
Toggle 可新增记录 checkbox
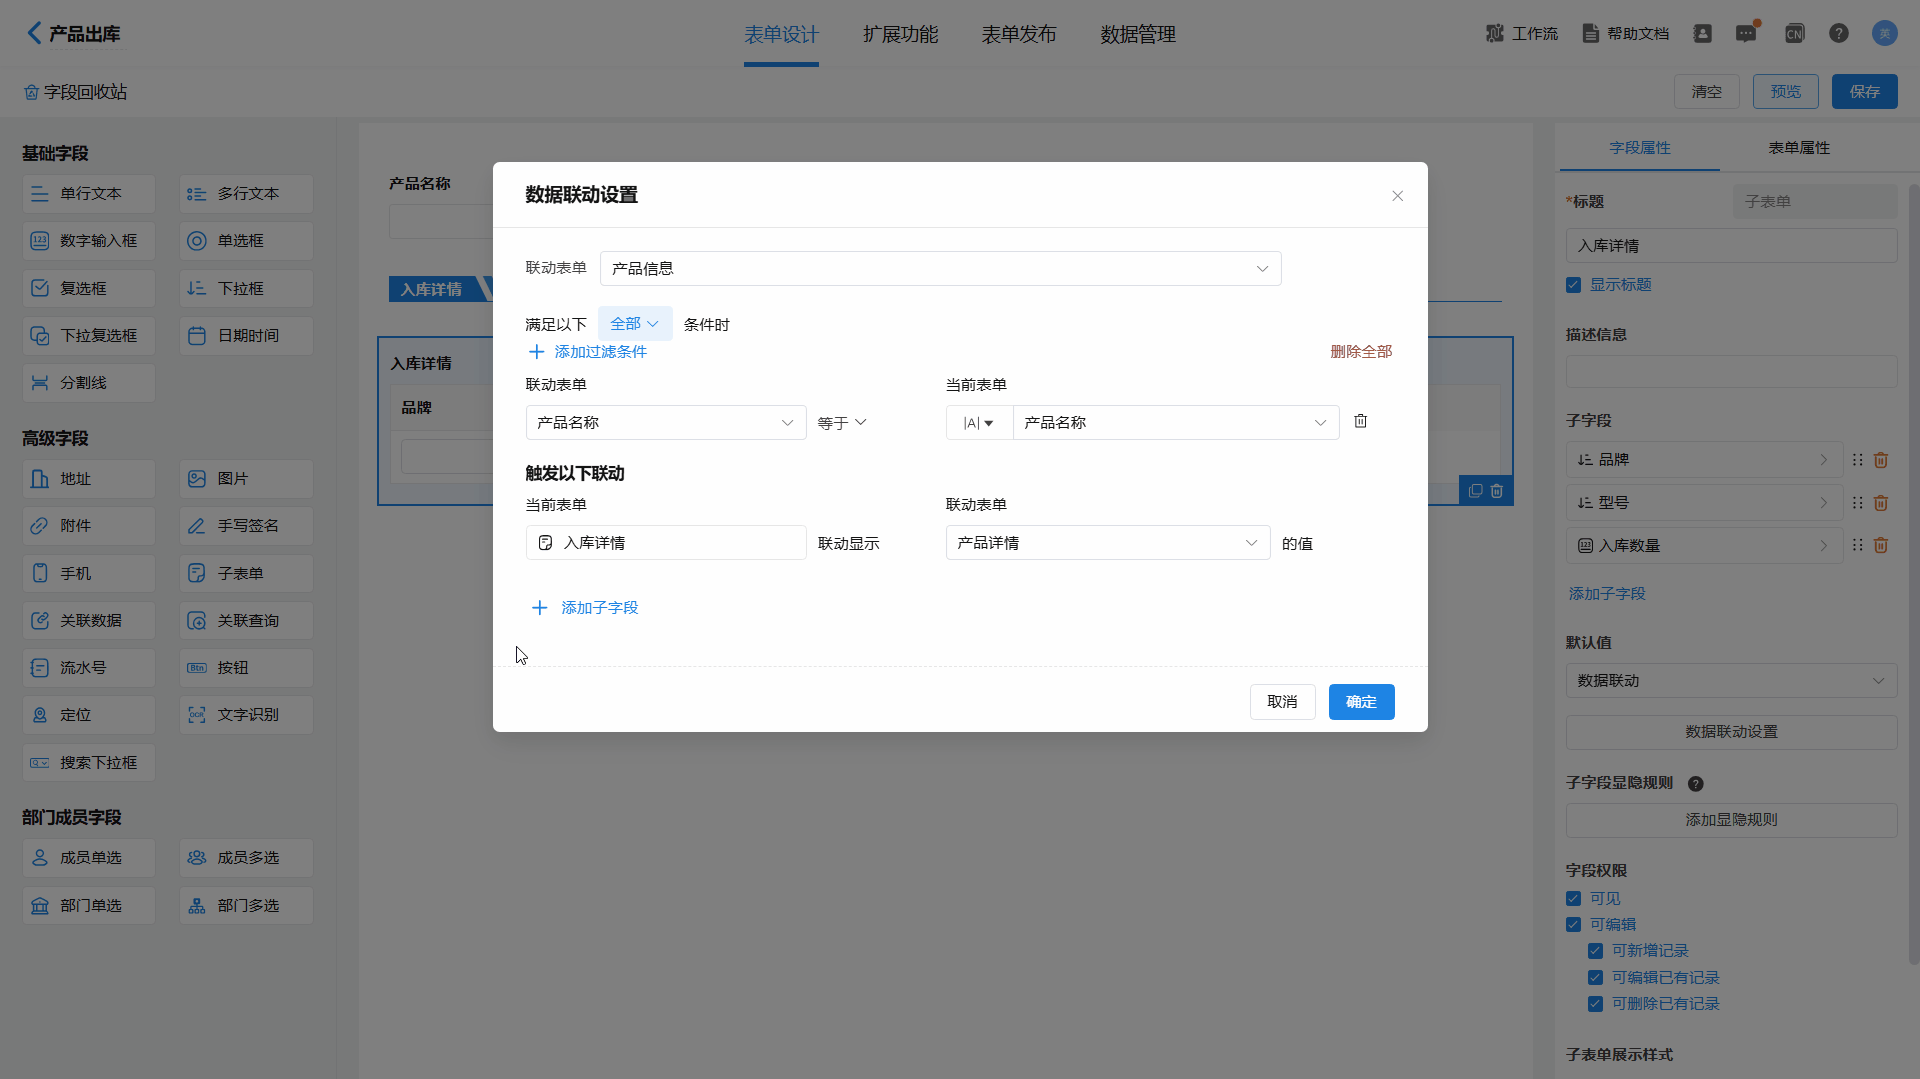tap(1596, 951)
